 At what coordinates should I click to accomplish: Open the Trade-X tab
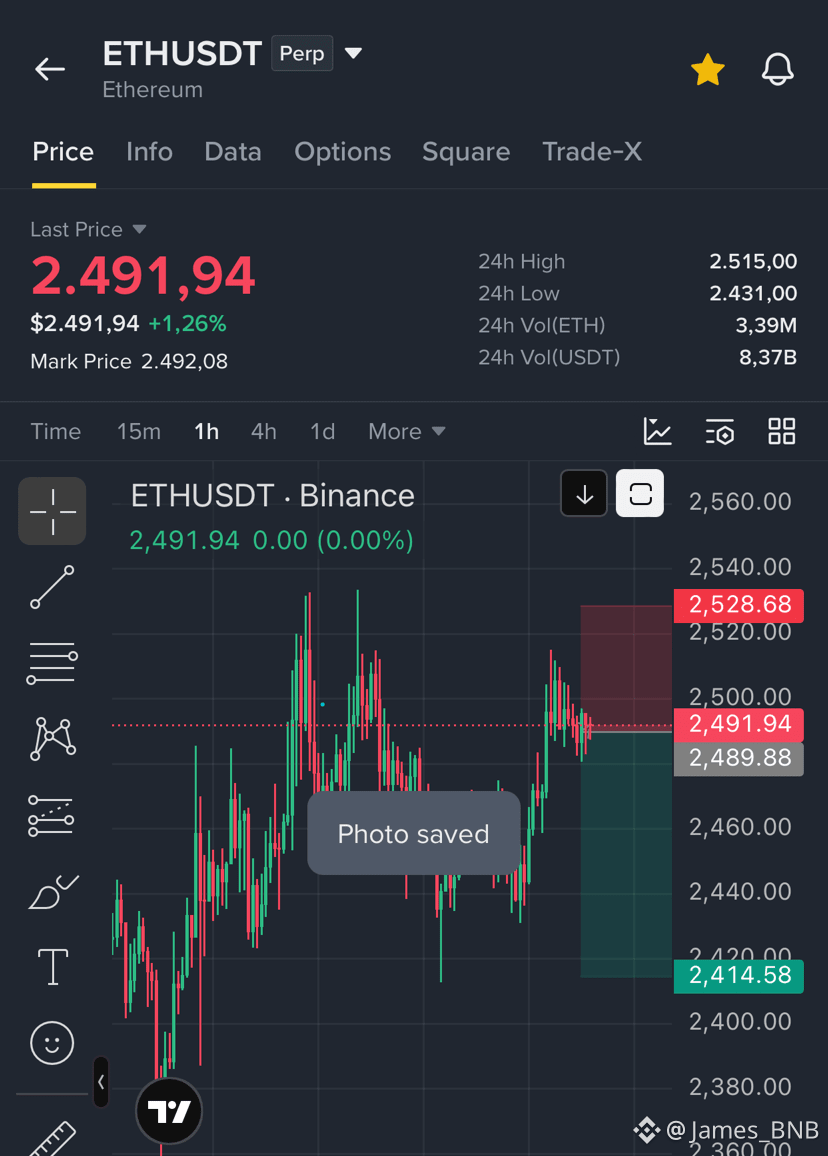click(592, 152)
